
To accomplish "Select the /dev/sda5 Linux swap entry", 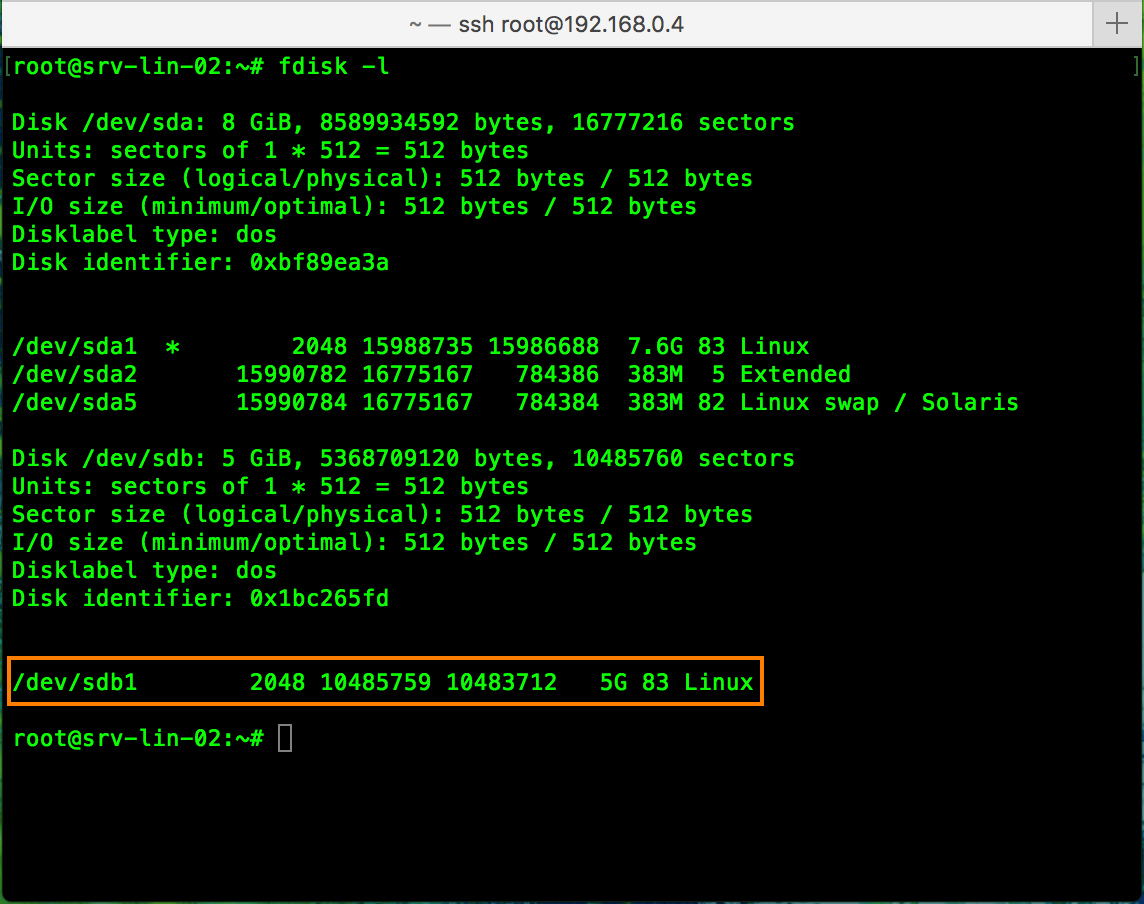I will point(500,402).
